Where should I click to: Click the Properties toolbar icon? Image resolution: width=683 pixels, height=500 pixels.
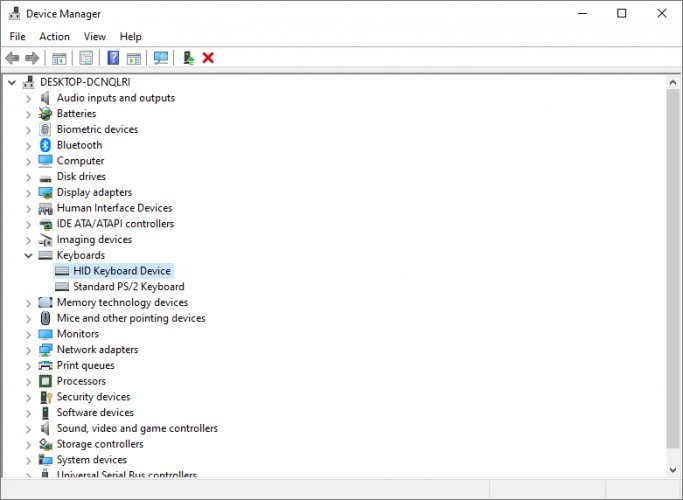[x=86, y=58]
